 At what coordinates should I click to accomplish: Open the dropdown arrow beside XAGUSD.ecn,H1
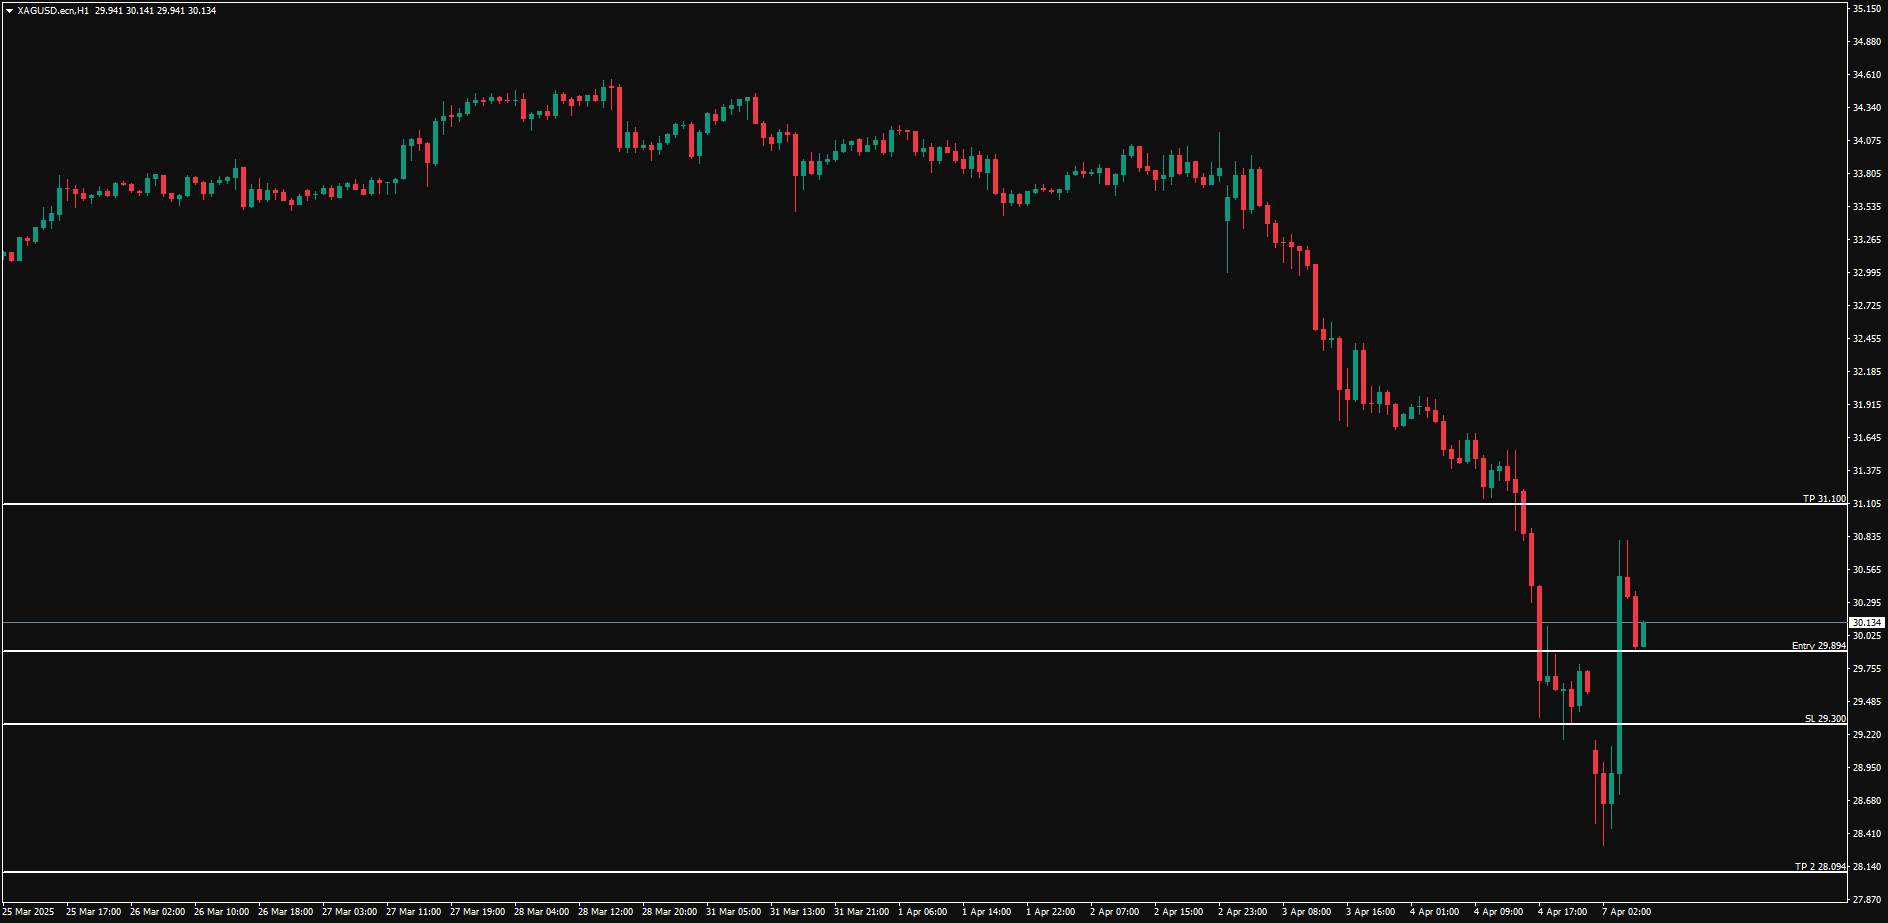click(x=10, y=11)
